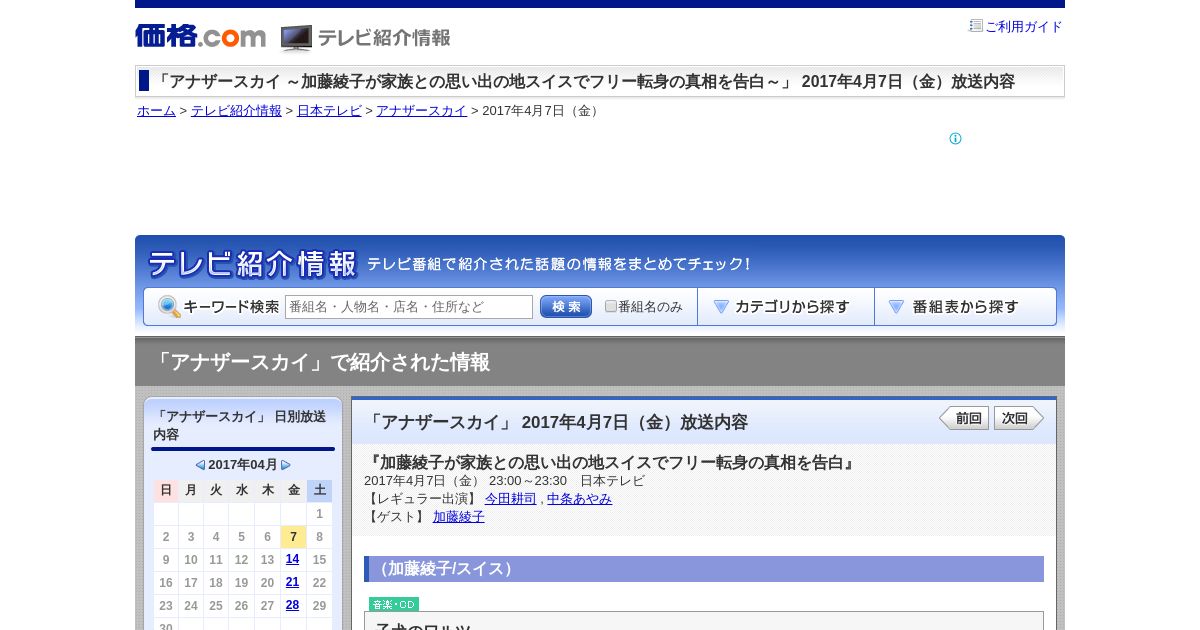Click the guide list icon beside ご利用ガイド
The width and height of the screenshot is (1200, 630).
[976, 26]
